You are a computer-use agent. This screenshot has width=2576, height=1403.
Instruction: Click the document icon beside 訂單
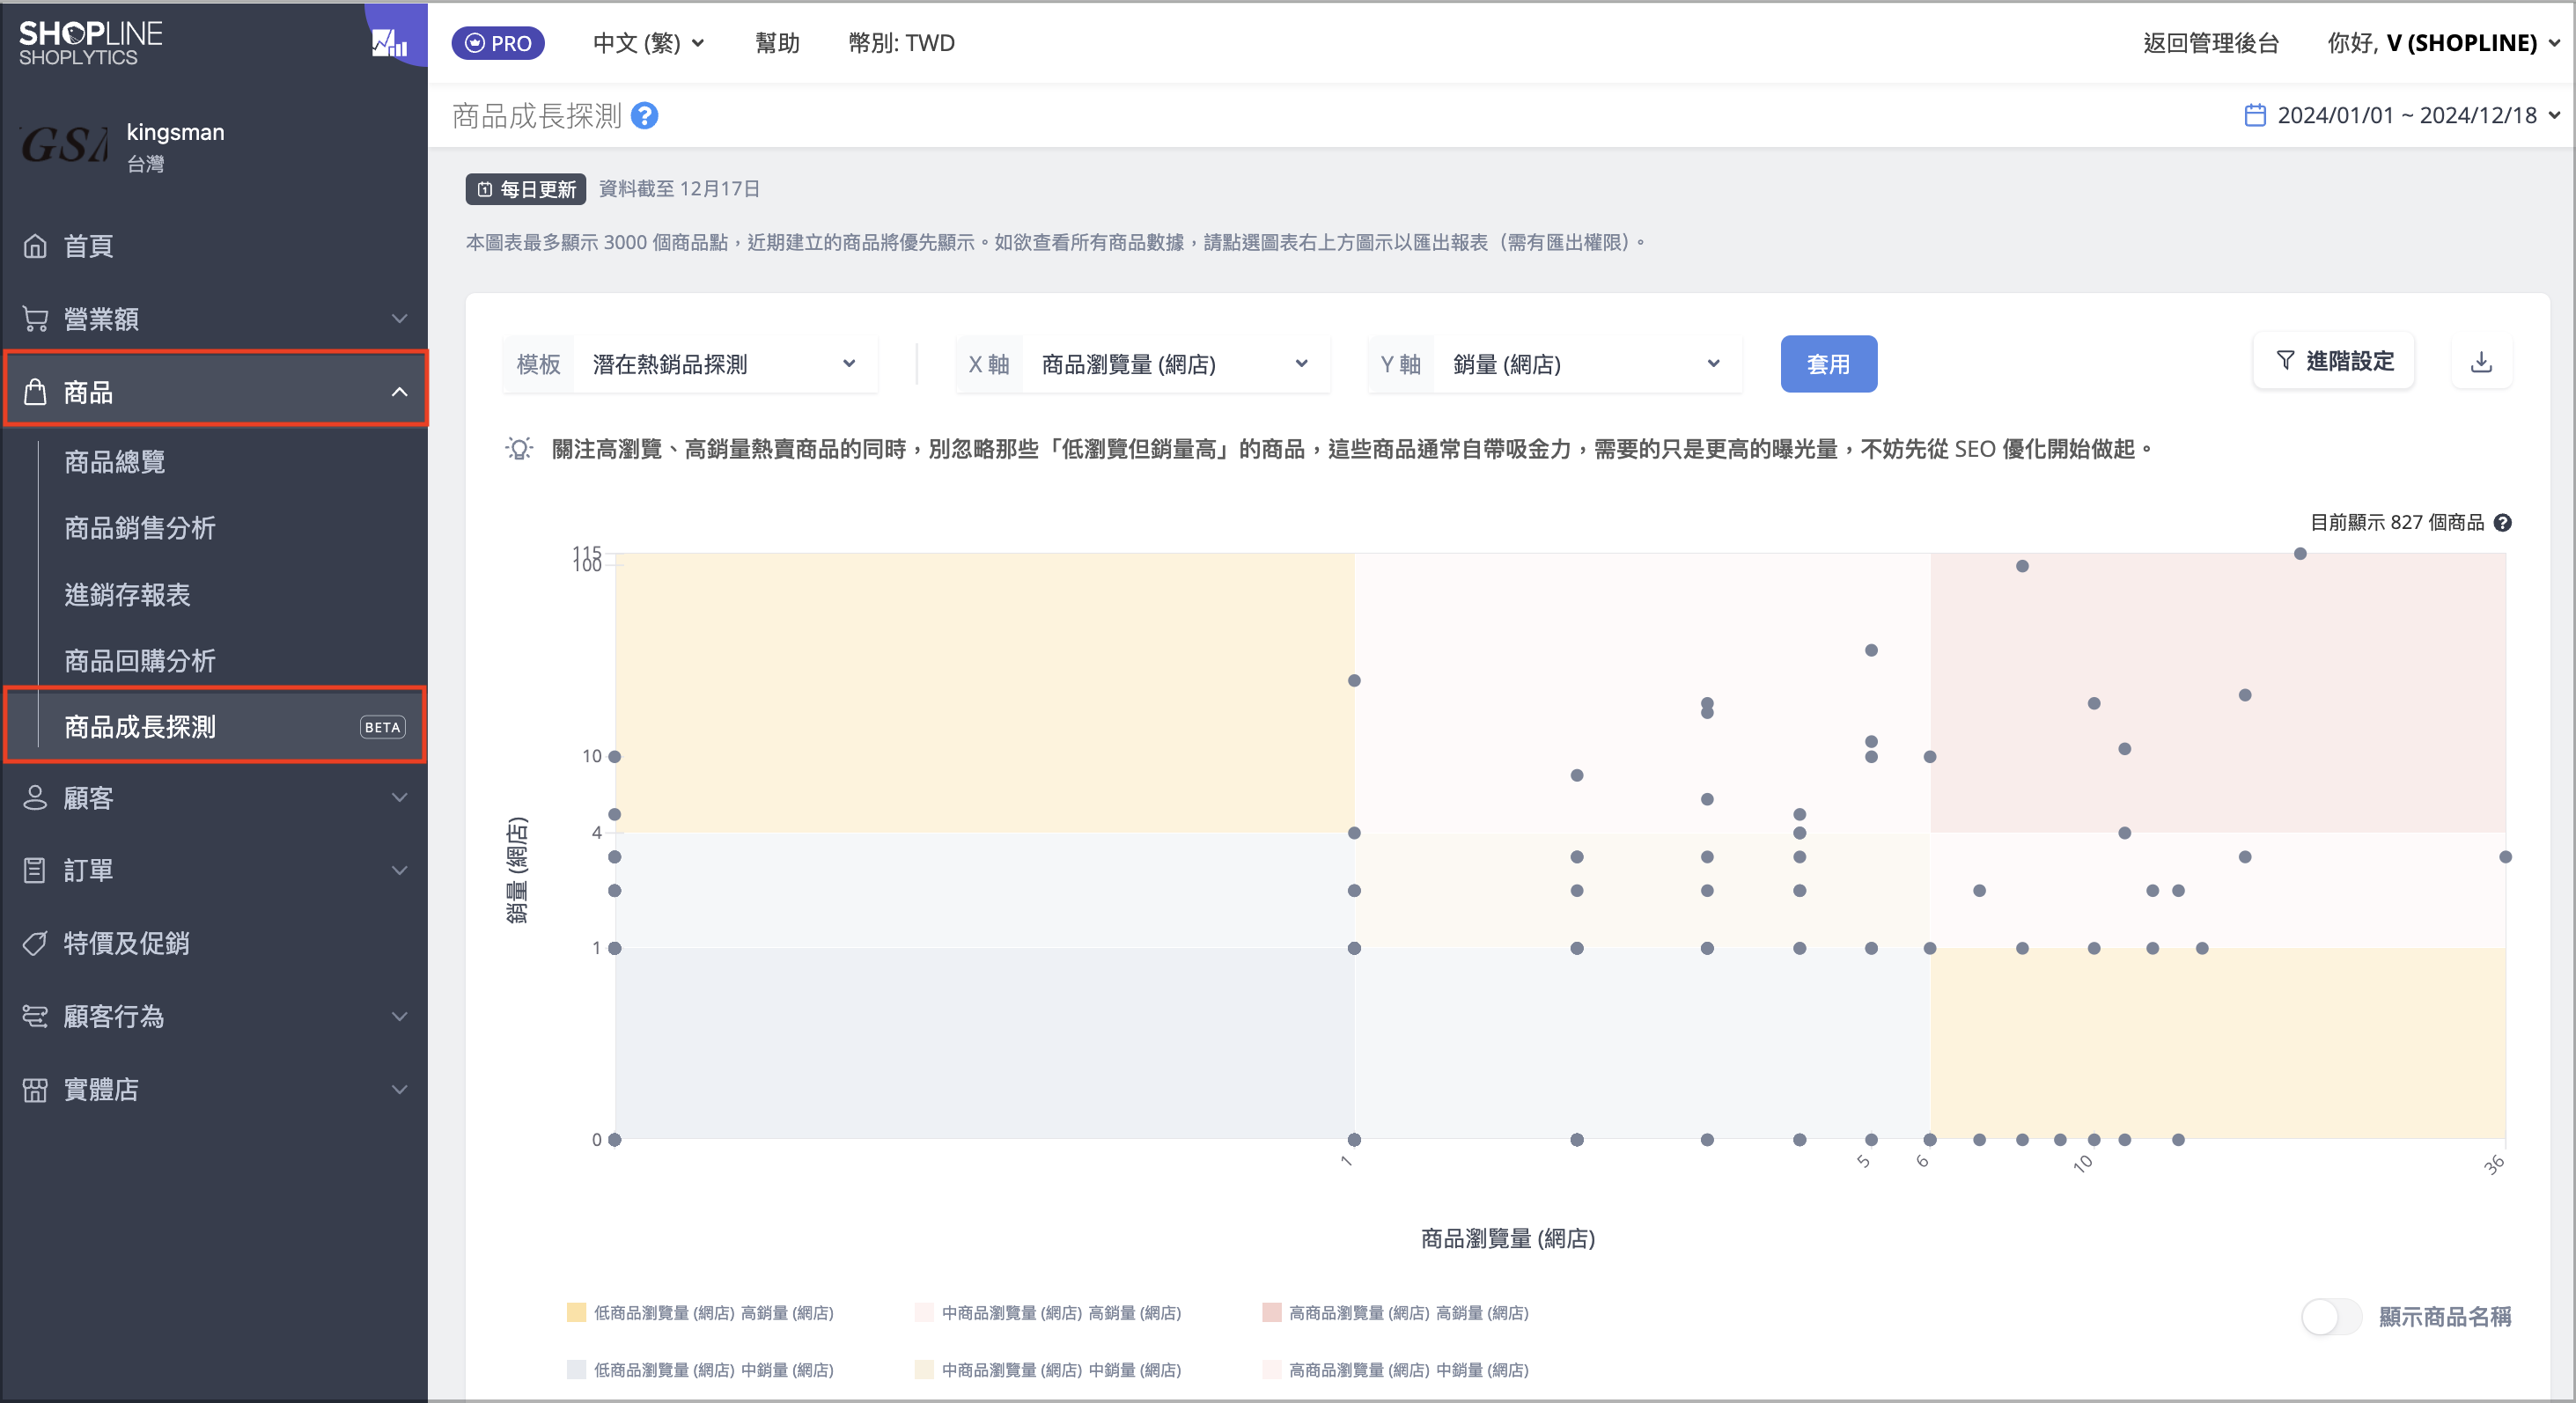[x=35, y=870]
